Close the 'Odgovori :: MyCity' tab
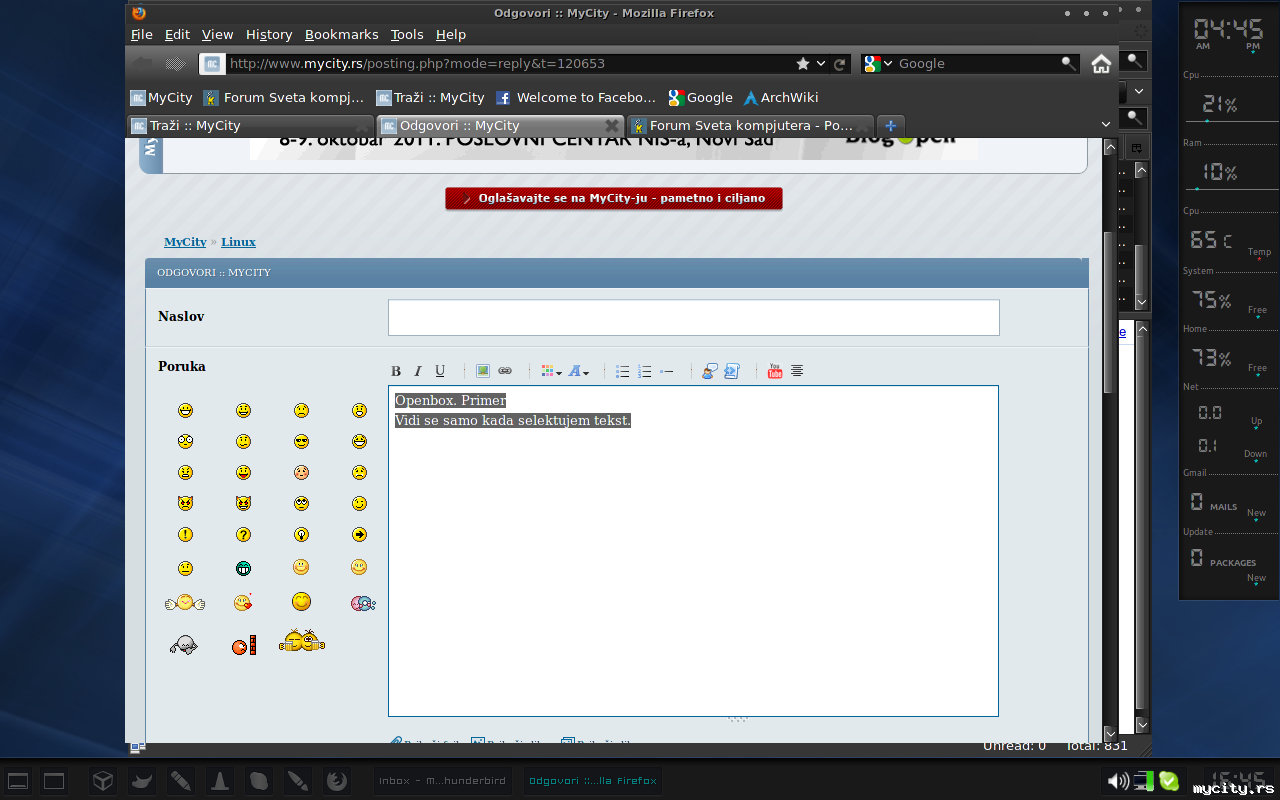The image size is (1280, 800). pyautogui.click(x=612, y=126)
